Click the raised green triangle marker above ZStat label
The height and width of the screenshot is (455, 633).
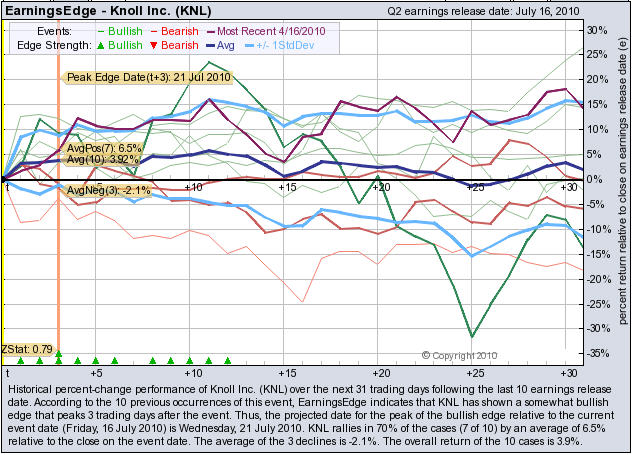[x=59, y=354]
